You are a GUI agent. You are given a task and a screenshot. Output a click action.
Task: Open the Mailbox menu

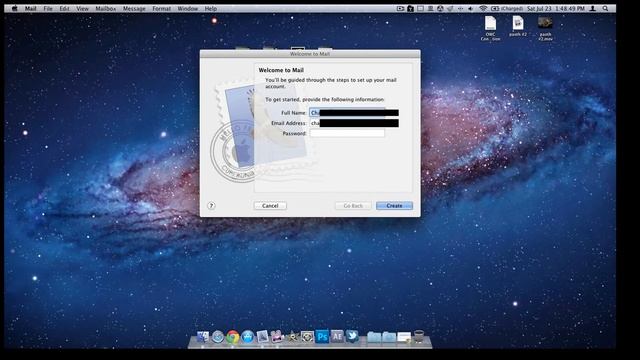pyautogui.click(x=106, y=8)
